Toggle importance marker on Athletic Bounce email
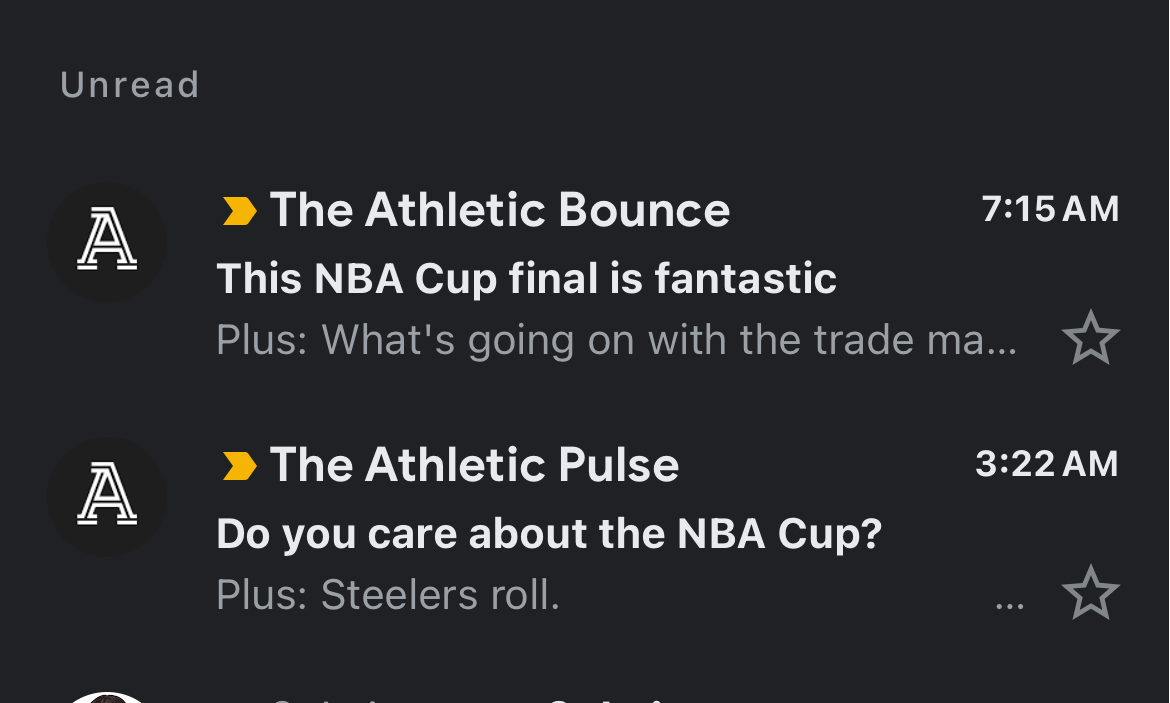Viewport: 1170px width, 703px height. [239, 211]
